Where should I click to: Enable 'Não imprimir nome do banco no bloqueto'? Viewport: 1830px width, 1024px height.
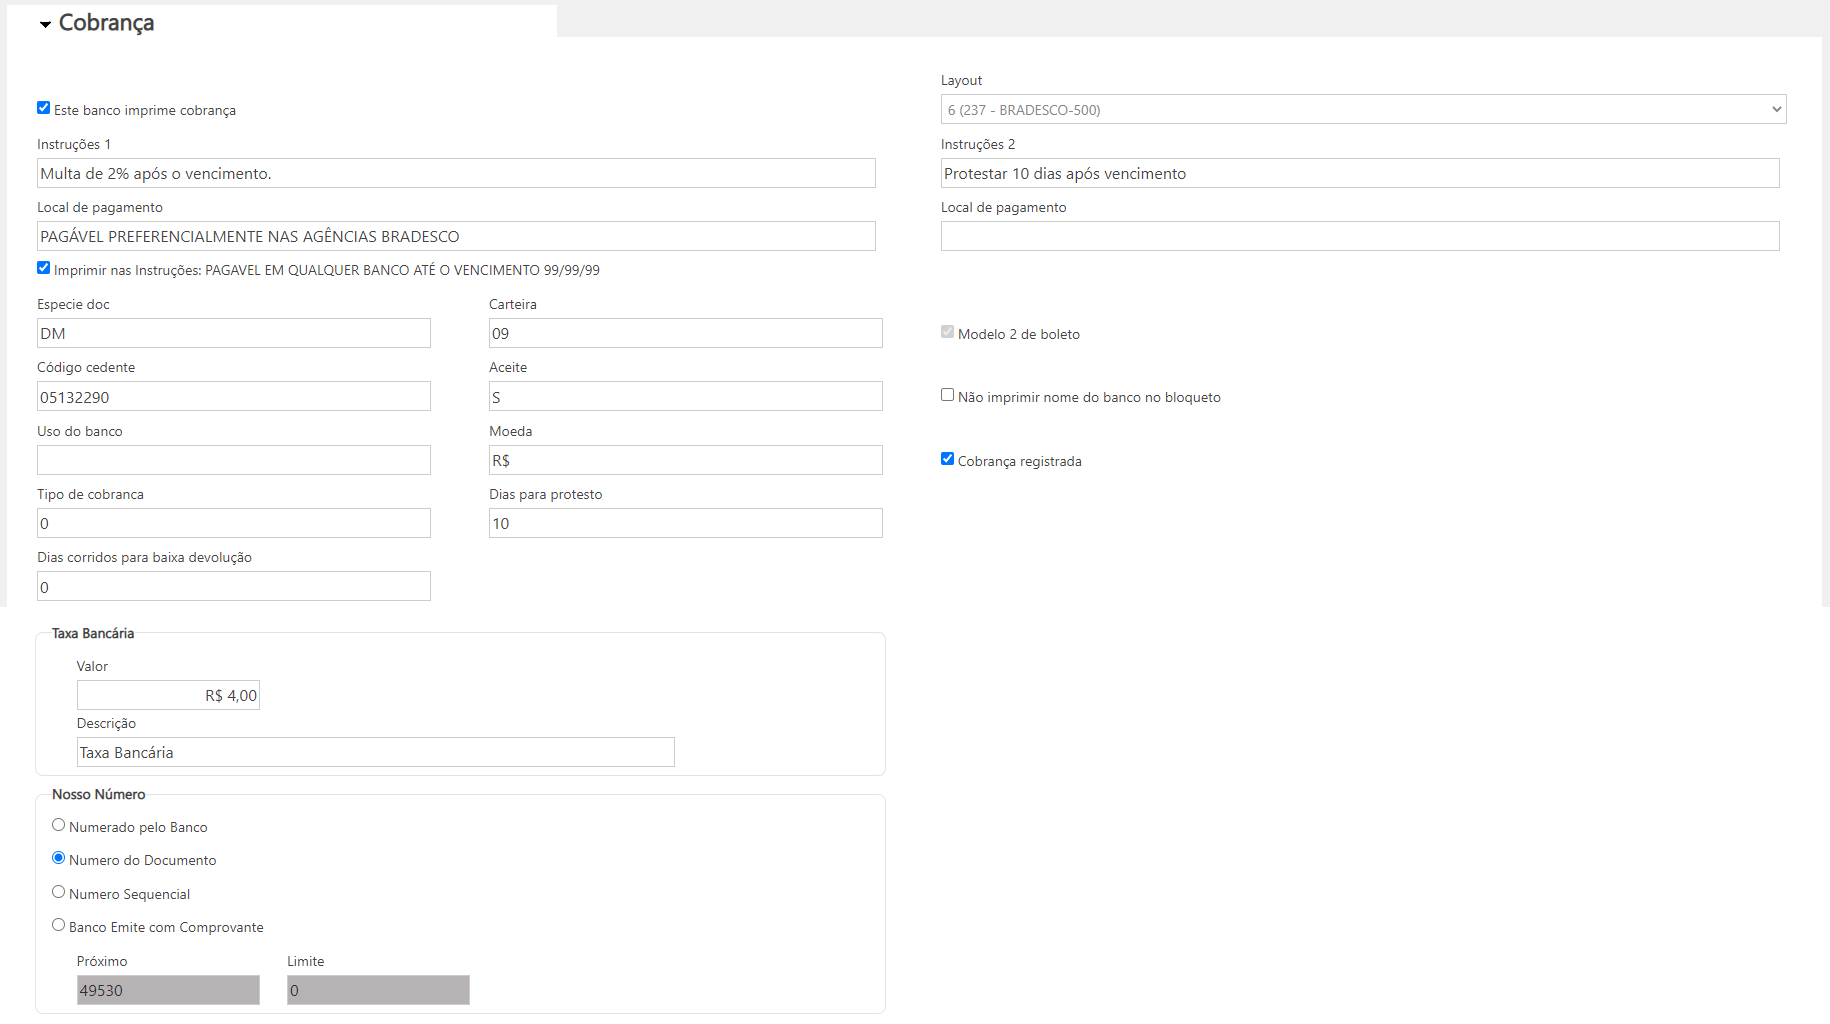[x=947, y=395]
